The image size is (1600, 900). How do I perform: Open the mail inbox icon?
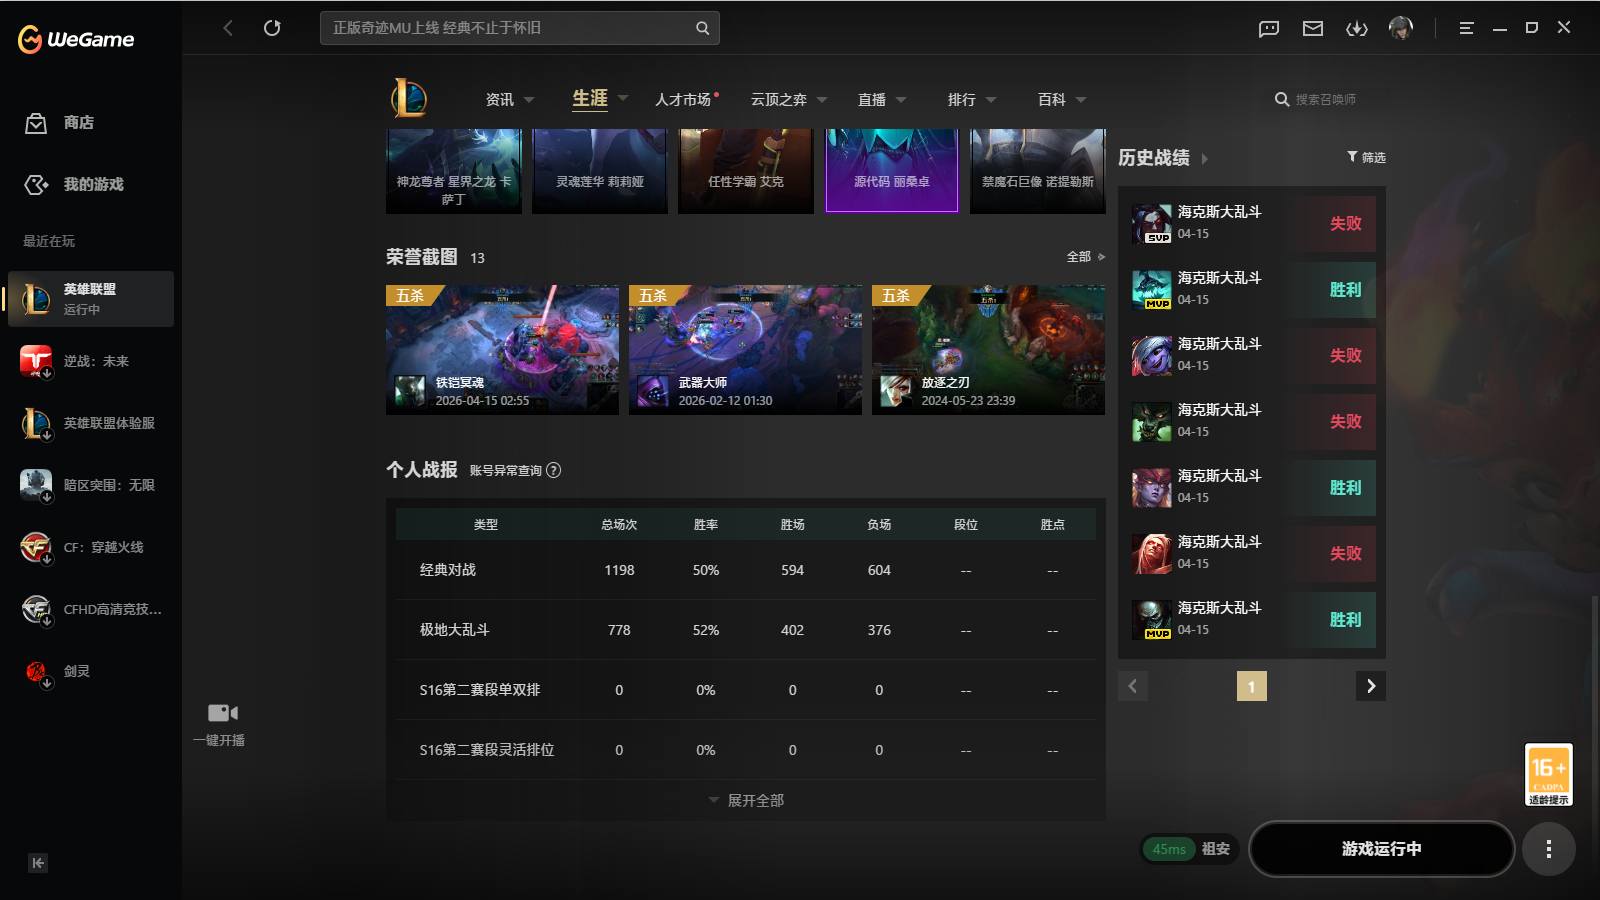pos(1313,28)
